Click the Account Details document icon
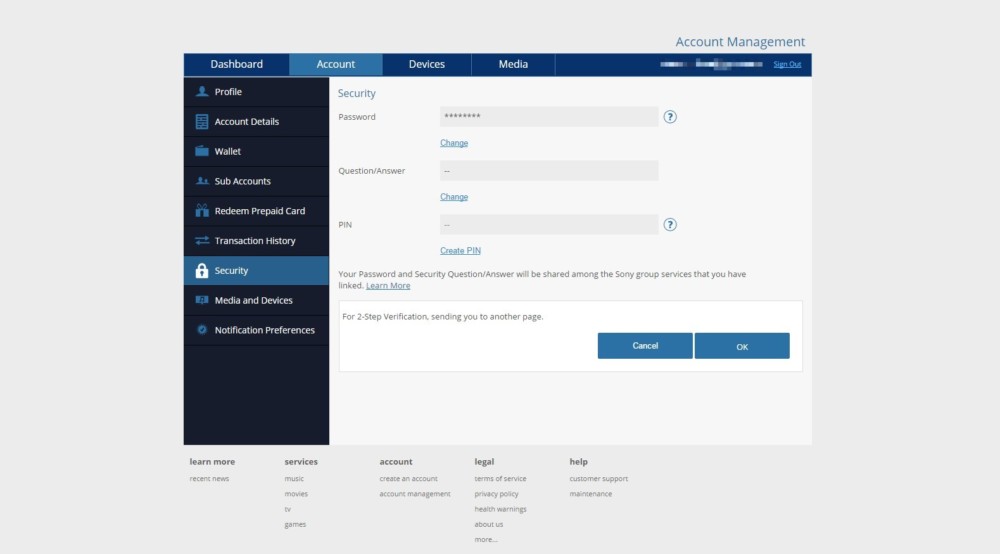The image size is (1000, 554). 202,122
